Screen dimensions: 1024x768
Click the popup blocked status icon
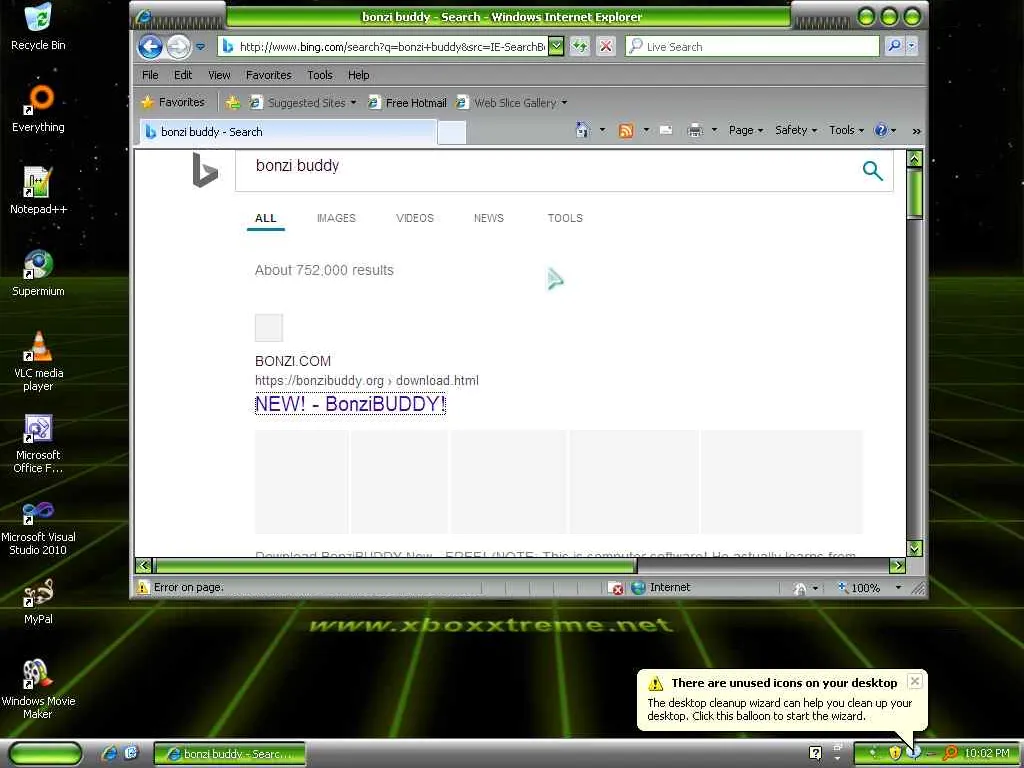615,588
